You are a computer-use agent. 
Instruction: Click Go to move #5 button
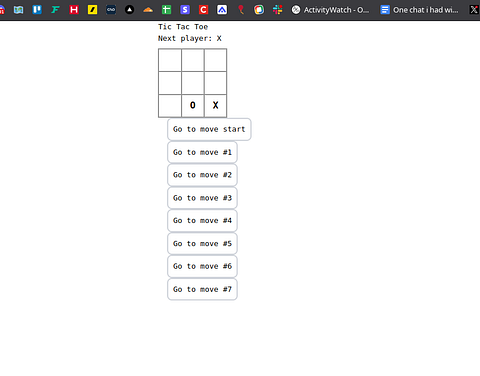pos(202,244)
